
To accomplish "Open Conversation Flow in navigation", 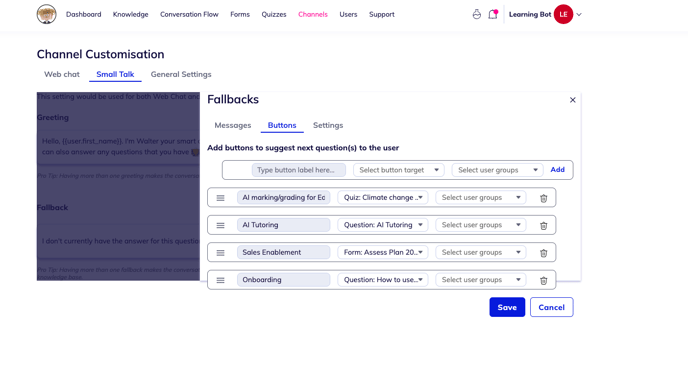I will tap(189, 14).
